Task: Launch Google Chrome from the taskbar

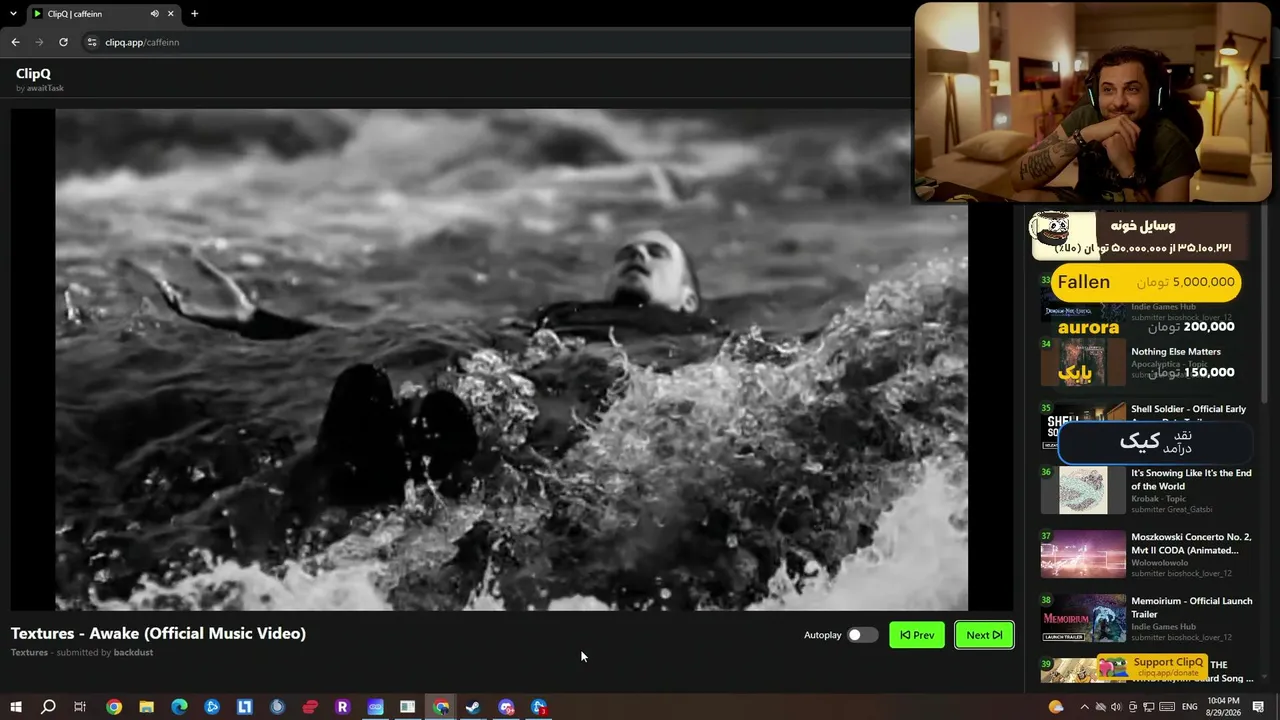Action: [x=114, y=707]
